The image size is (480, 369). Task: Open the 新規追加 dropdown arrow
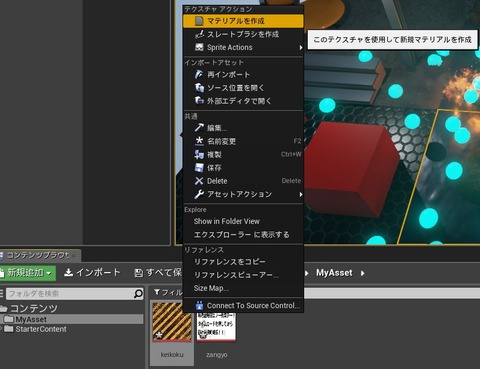(49, 273)
